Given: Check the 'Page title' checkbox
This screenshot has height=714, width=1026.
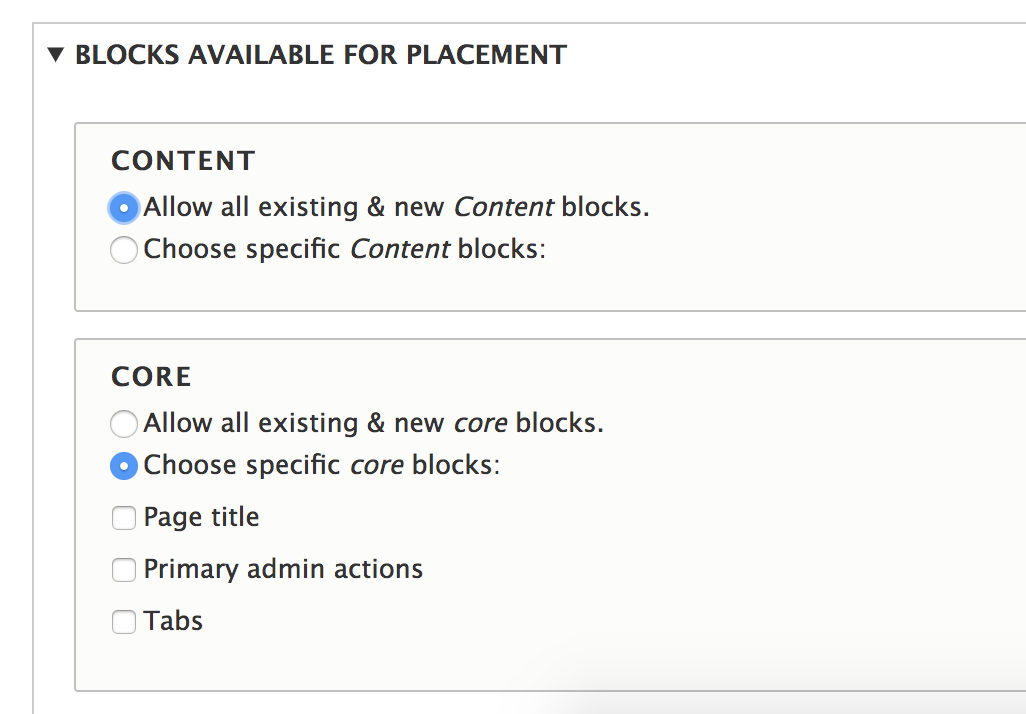Looking at the screenshot, I should [123, 517].
